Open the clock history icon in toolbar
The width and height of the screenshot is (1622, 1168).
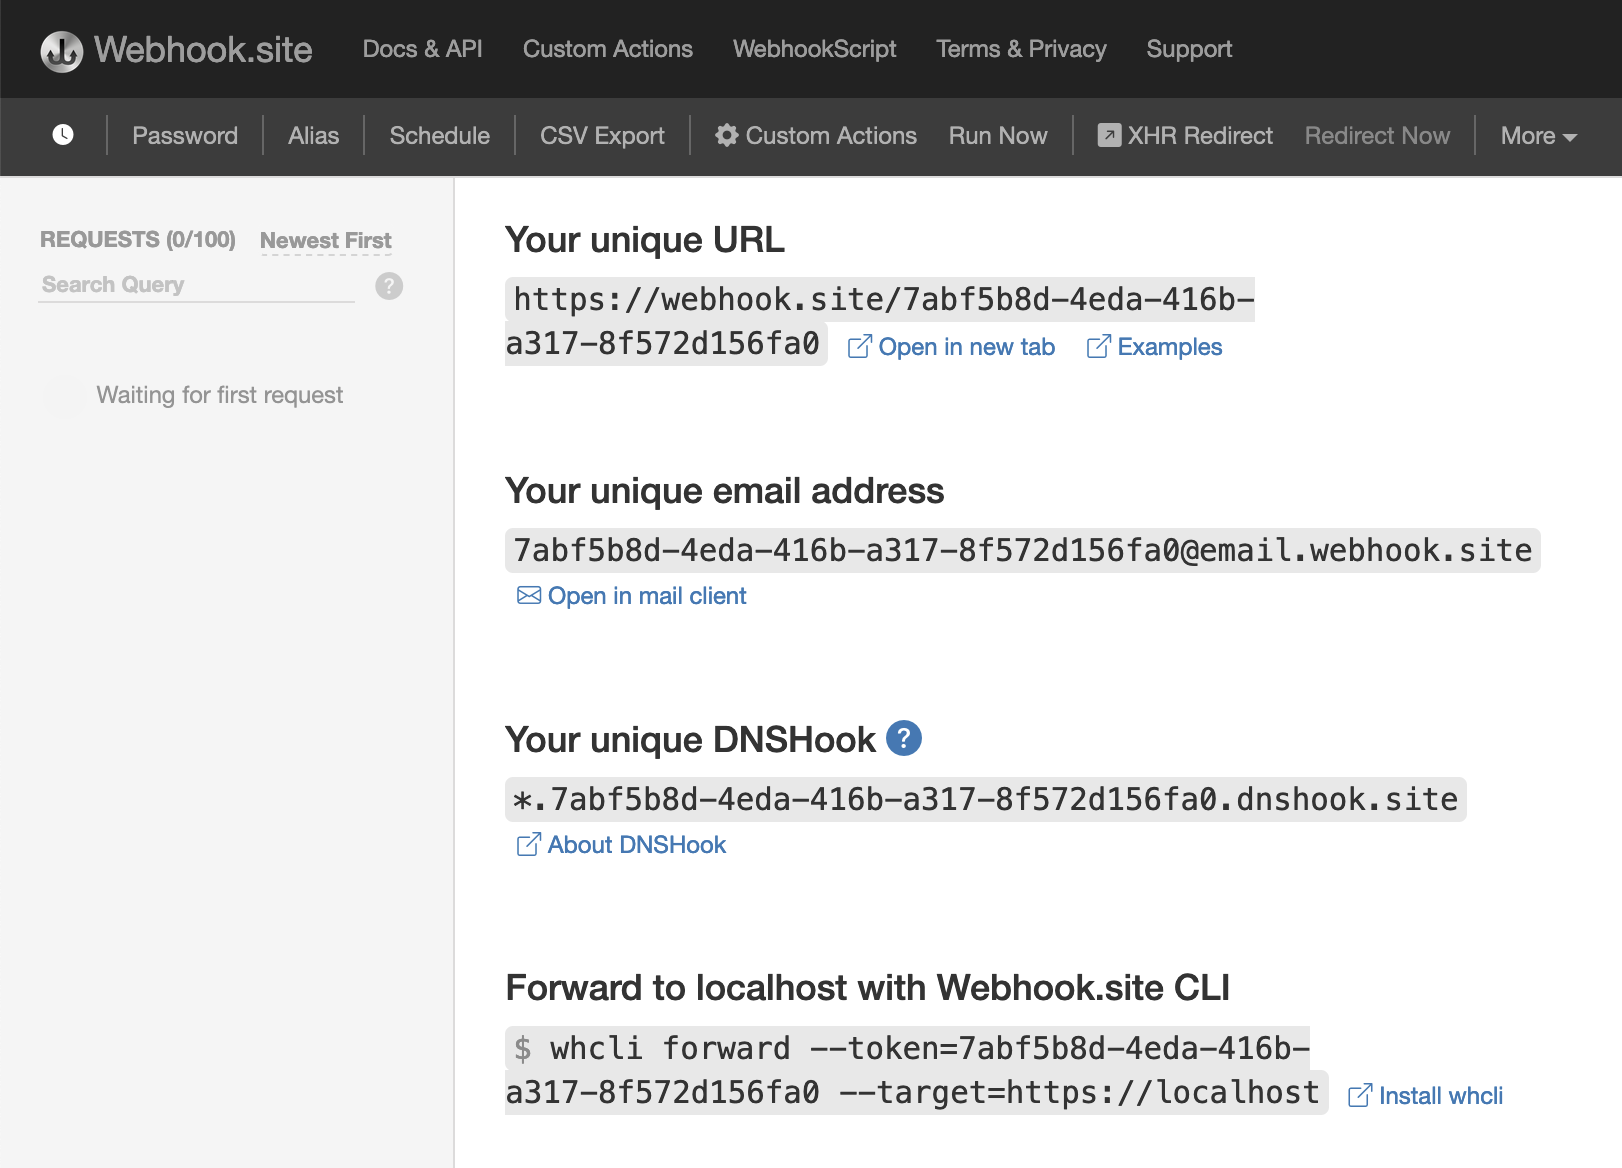(x=63, y=135)
